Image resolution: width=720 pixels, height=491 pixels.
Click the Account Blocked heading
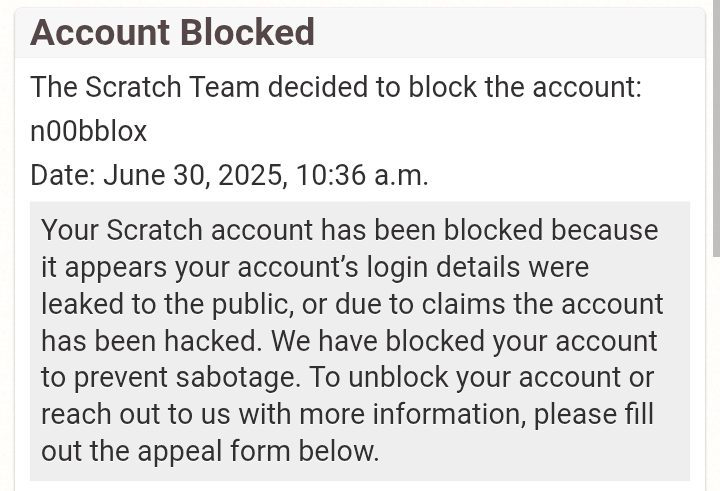(x=172, y=33)
